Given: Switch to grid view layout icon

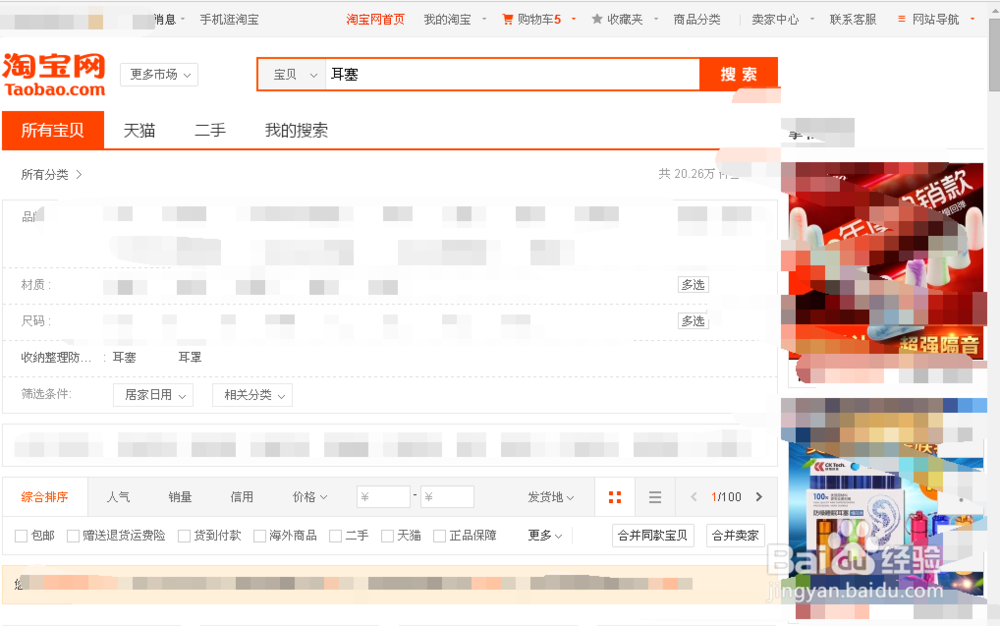Looking at the screenshot, I should point(614,496).
